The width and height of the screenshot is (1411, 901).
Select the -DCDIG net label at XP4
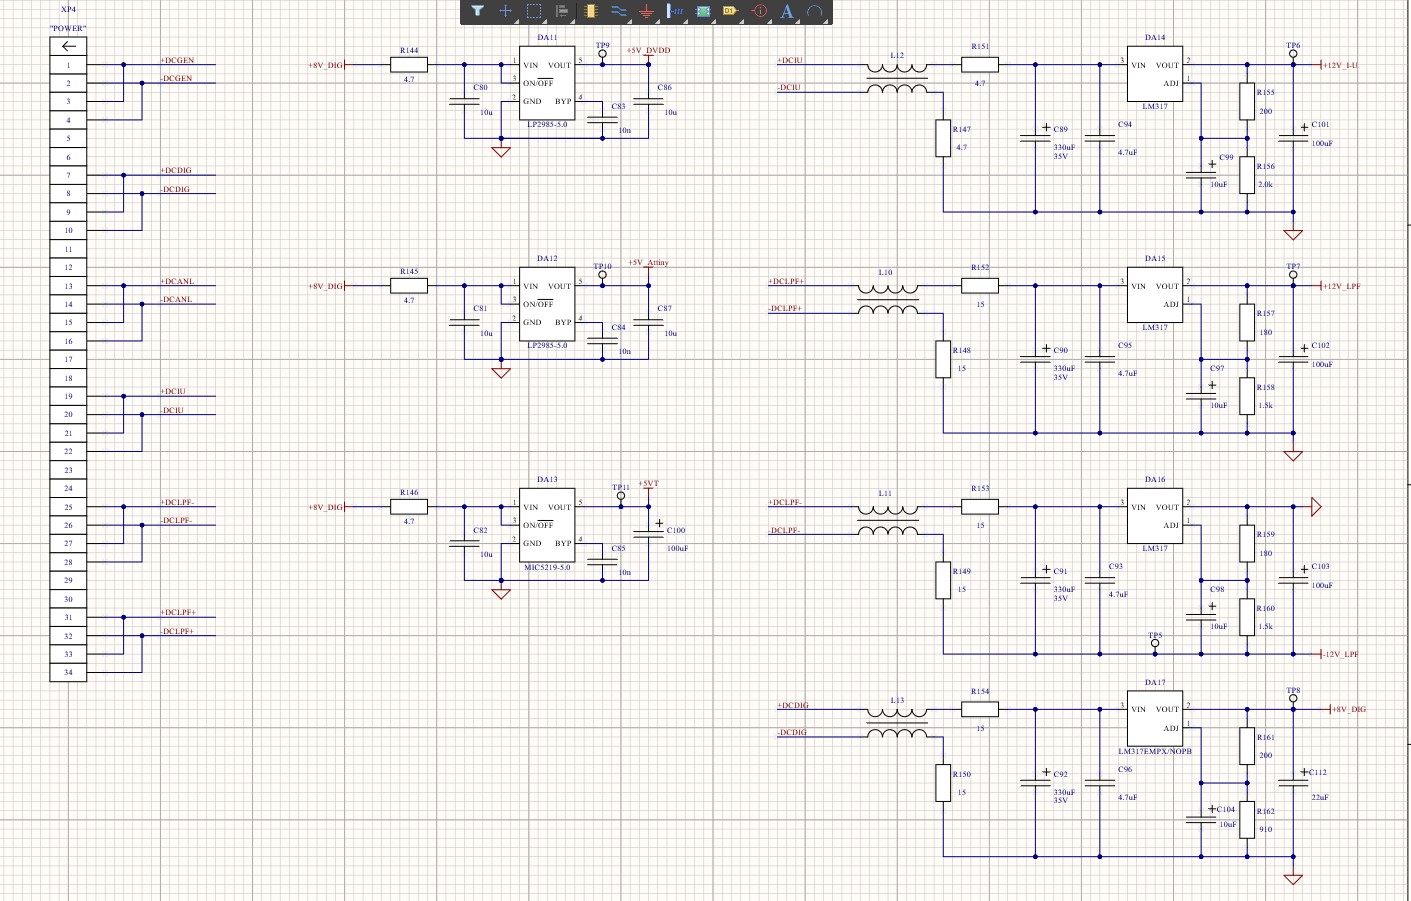175,189
